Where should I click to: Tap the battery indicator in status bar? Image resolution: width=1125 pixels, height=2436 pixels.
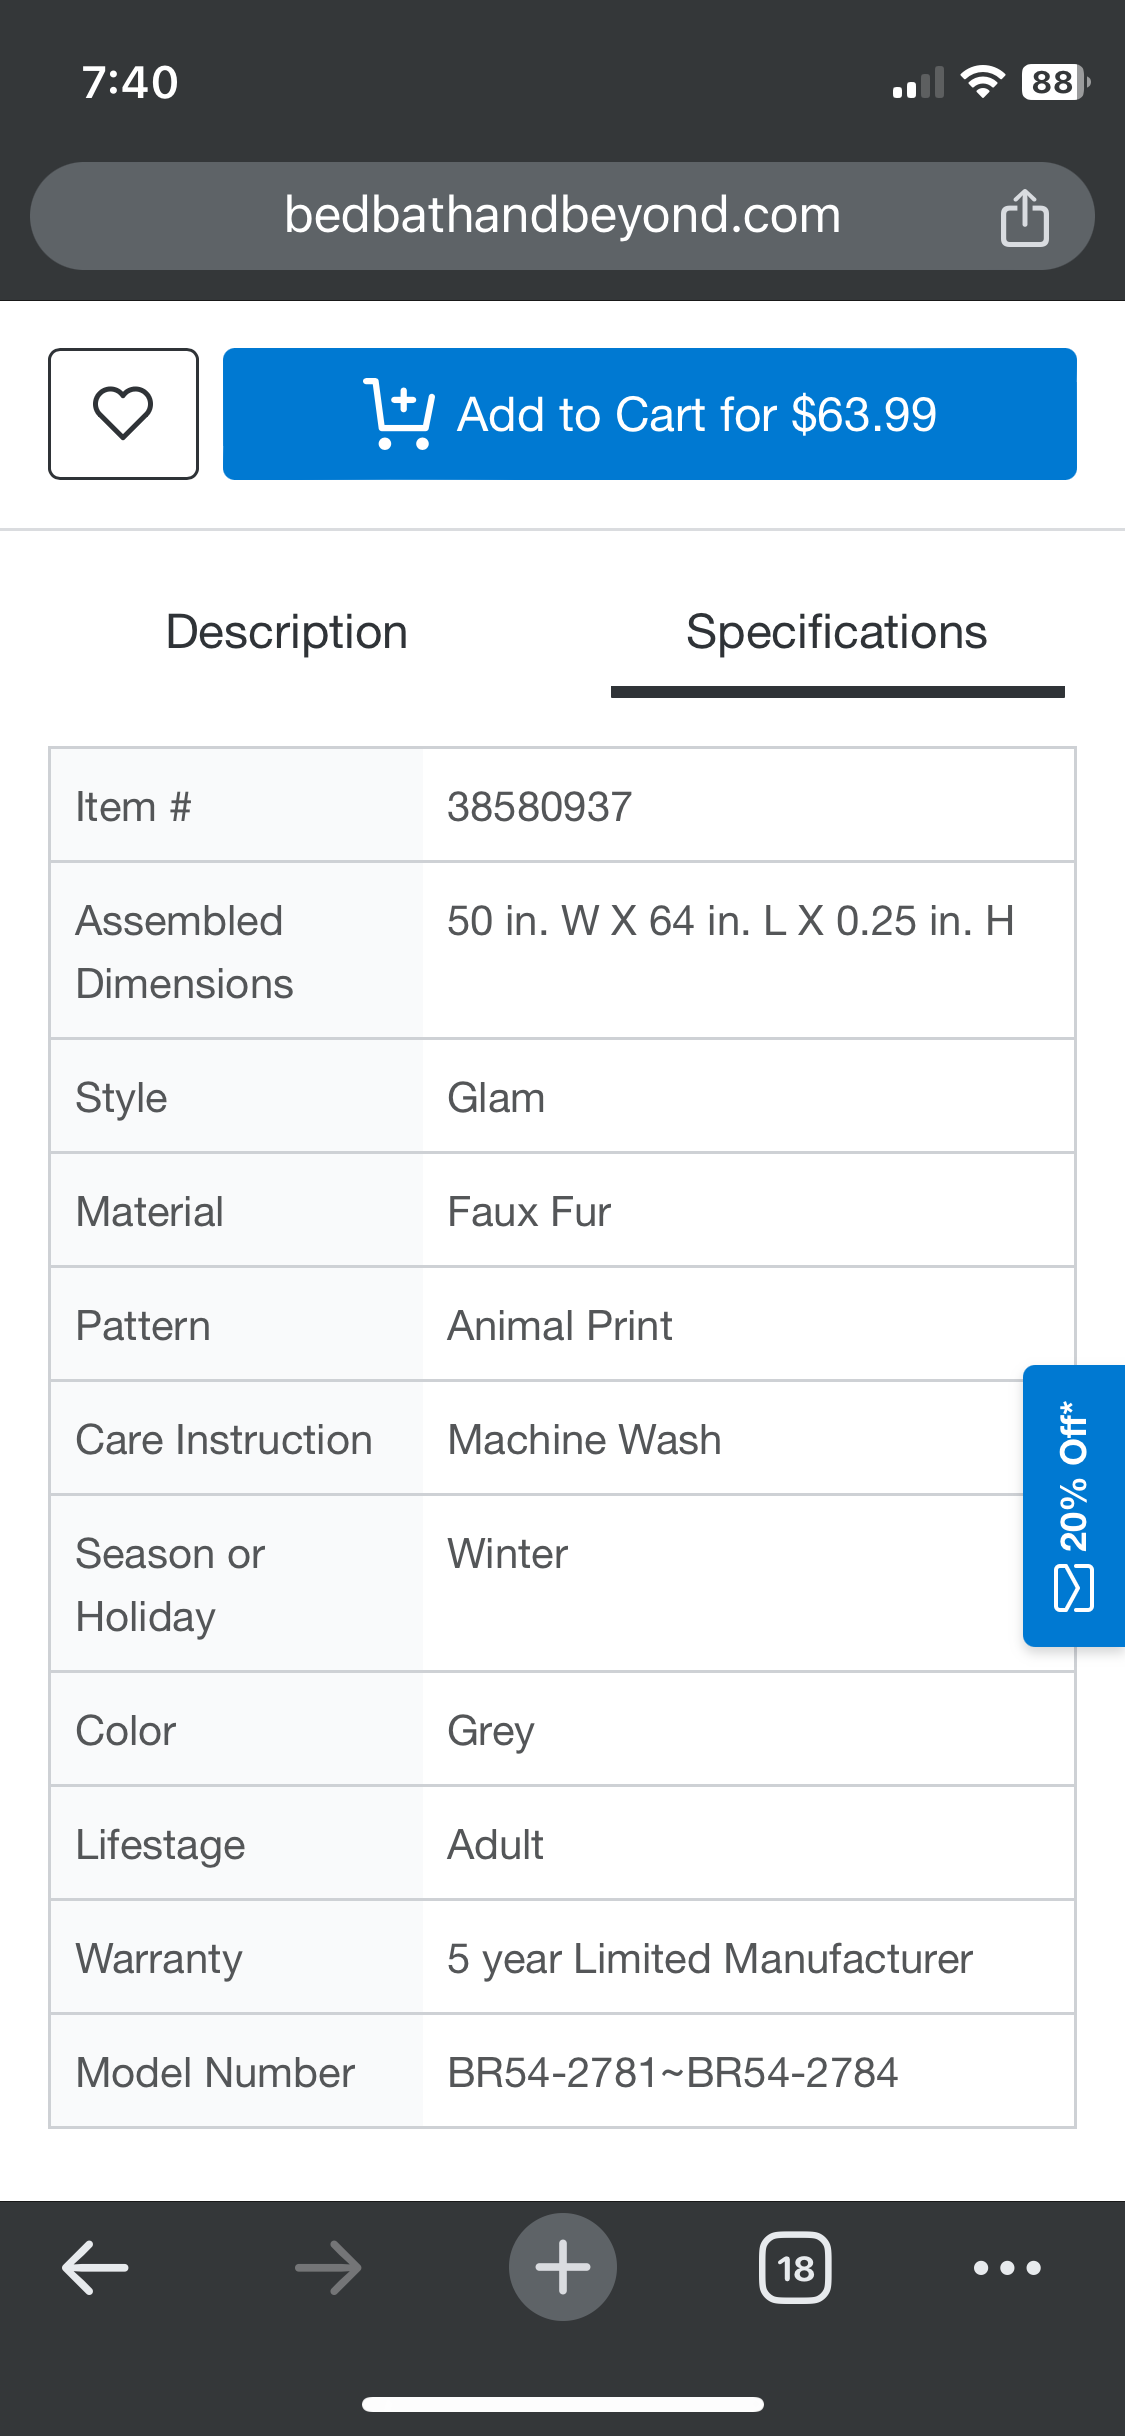coord(1055,82)
